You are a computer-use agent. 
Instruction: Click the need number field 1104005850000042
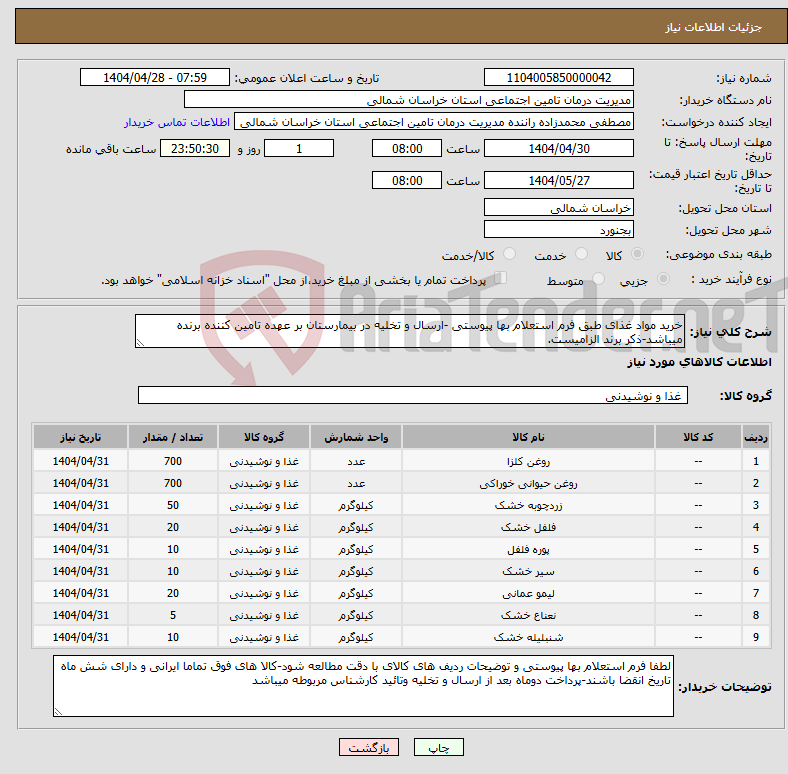pyautogui.click(x=559, y=78)
